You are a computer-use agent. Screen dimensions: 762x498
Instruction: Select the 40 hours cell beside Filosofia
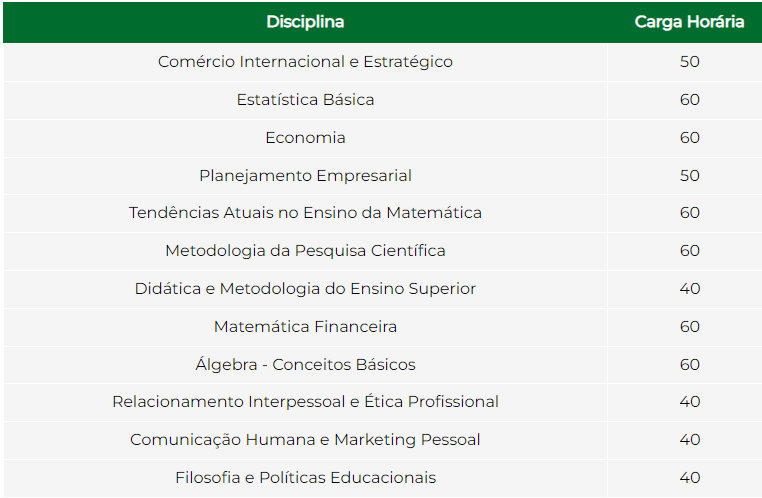689,478
